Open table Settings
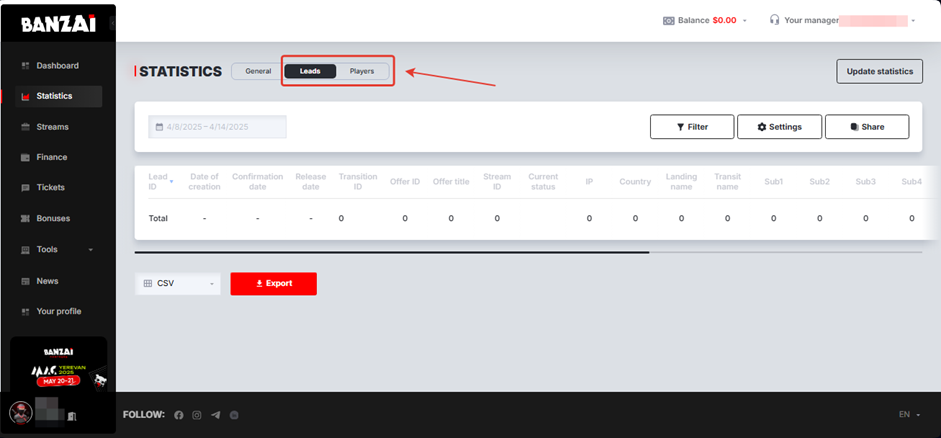The width and height of the screenshot is (941, 438). pos(780,127)
